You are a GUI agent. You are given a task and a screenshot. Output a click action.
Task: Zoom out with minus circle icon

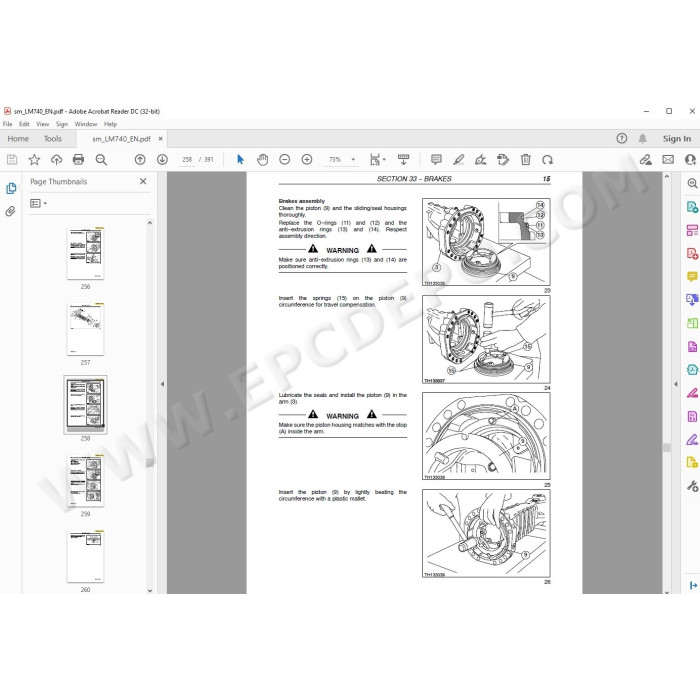(284, 159)
